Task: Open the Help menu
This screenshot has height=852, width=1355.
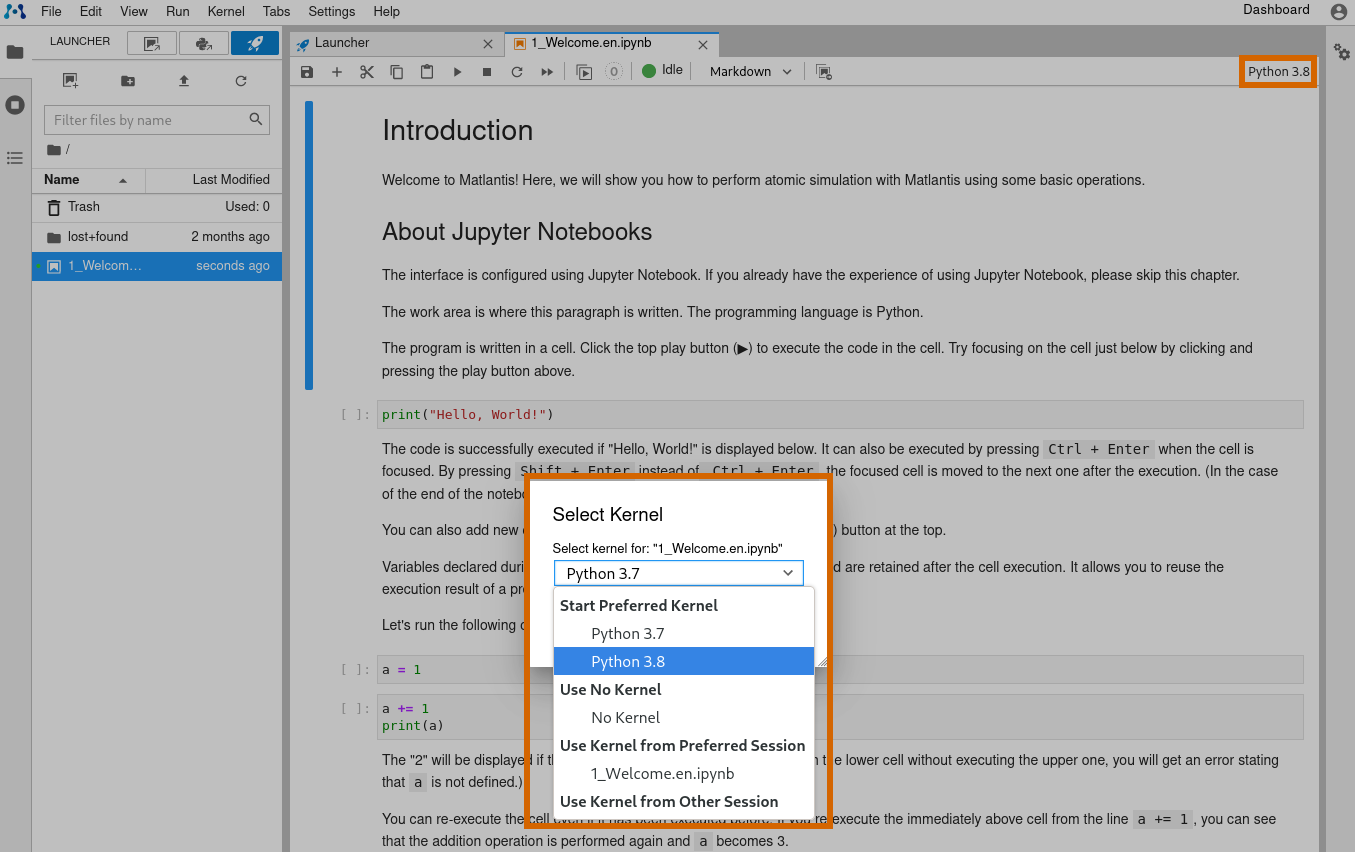Action: [386, 12]
